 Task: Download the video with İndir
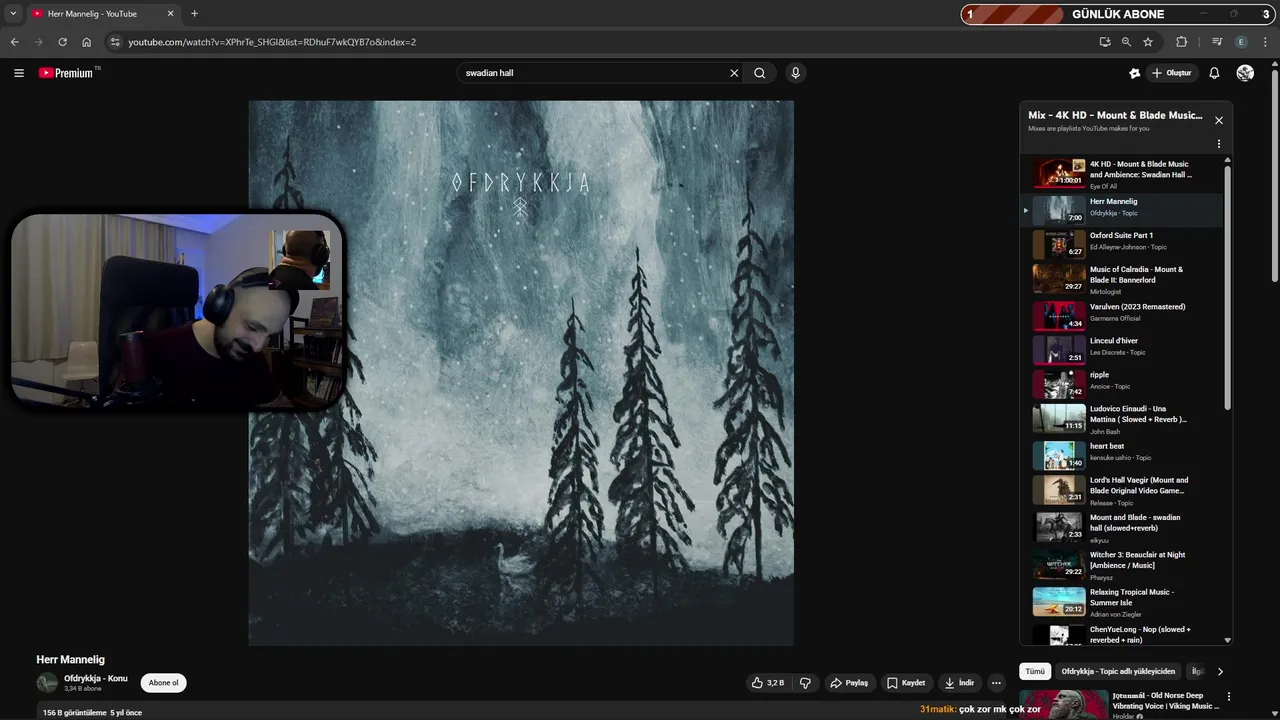pyautogui.click(x=959, y=683)
